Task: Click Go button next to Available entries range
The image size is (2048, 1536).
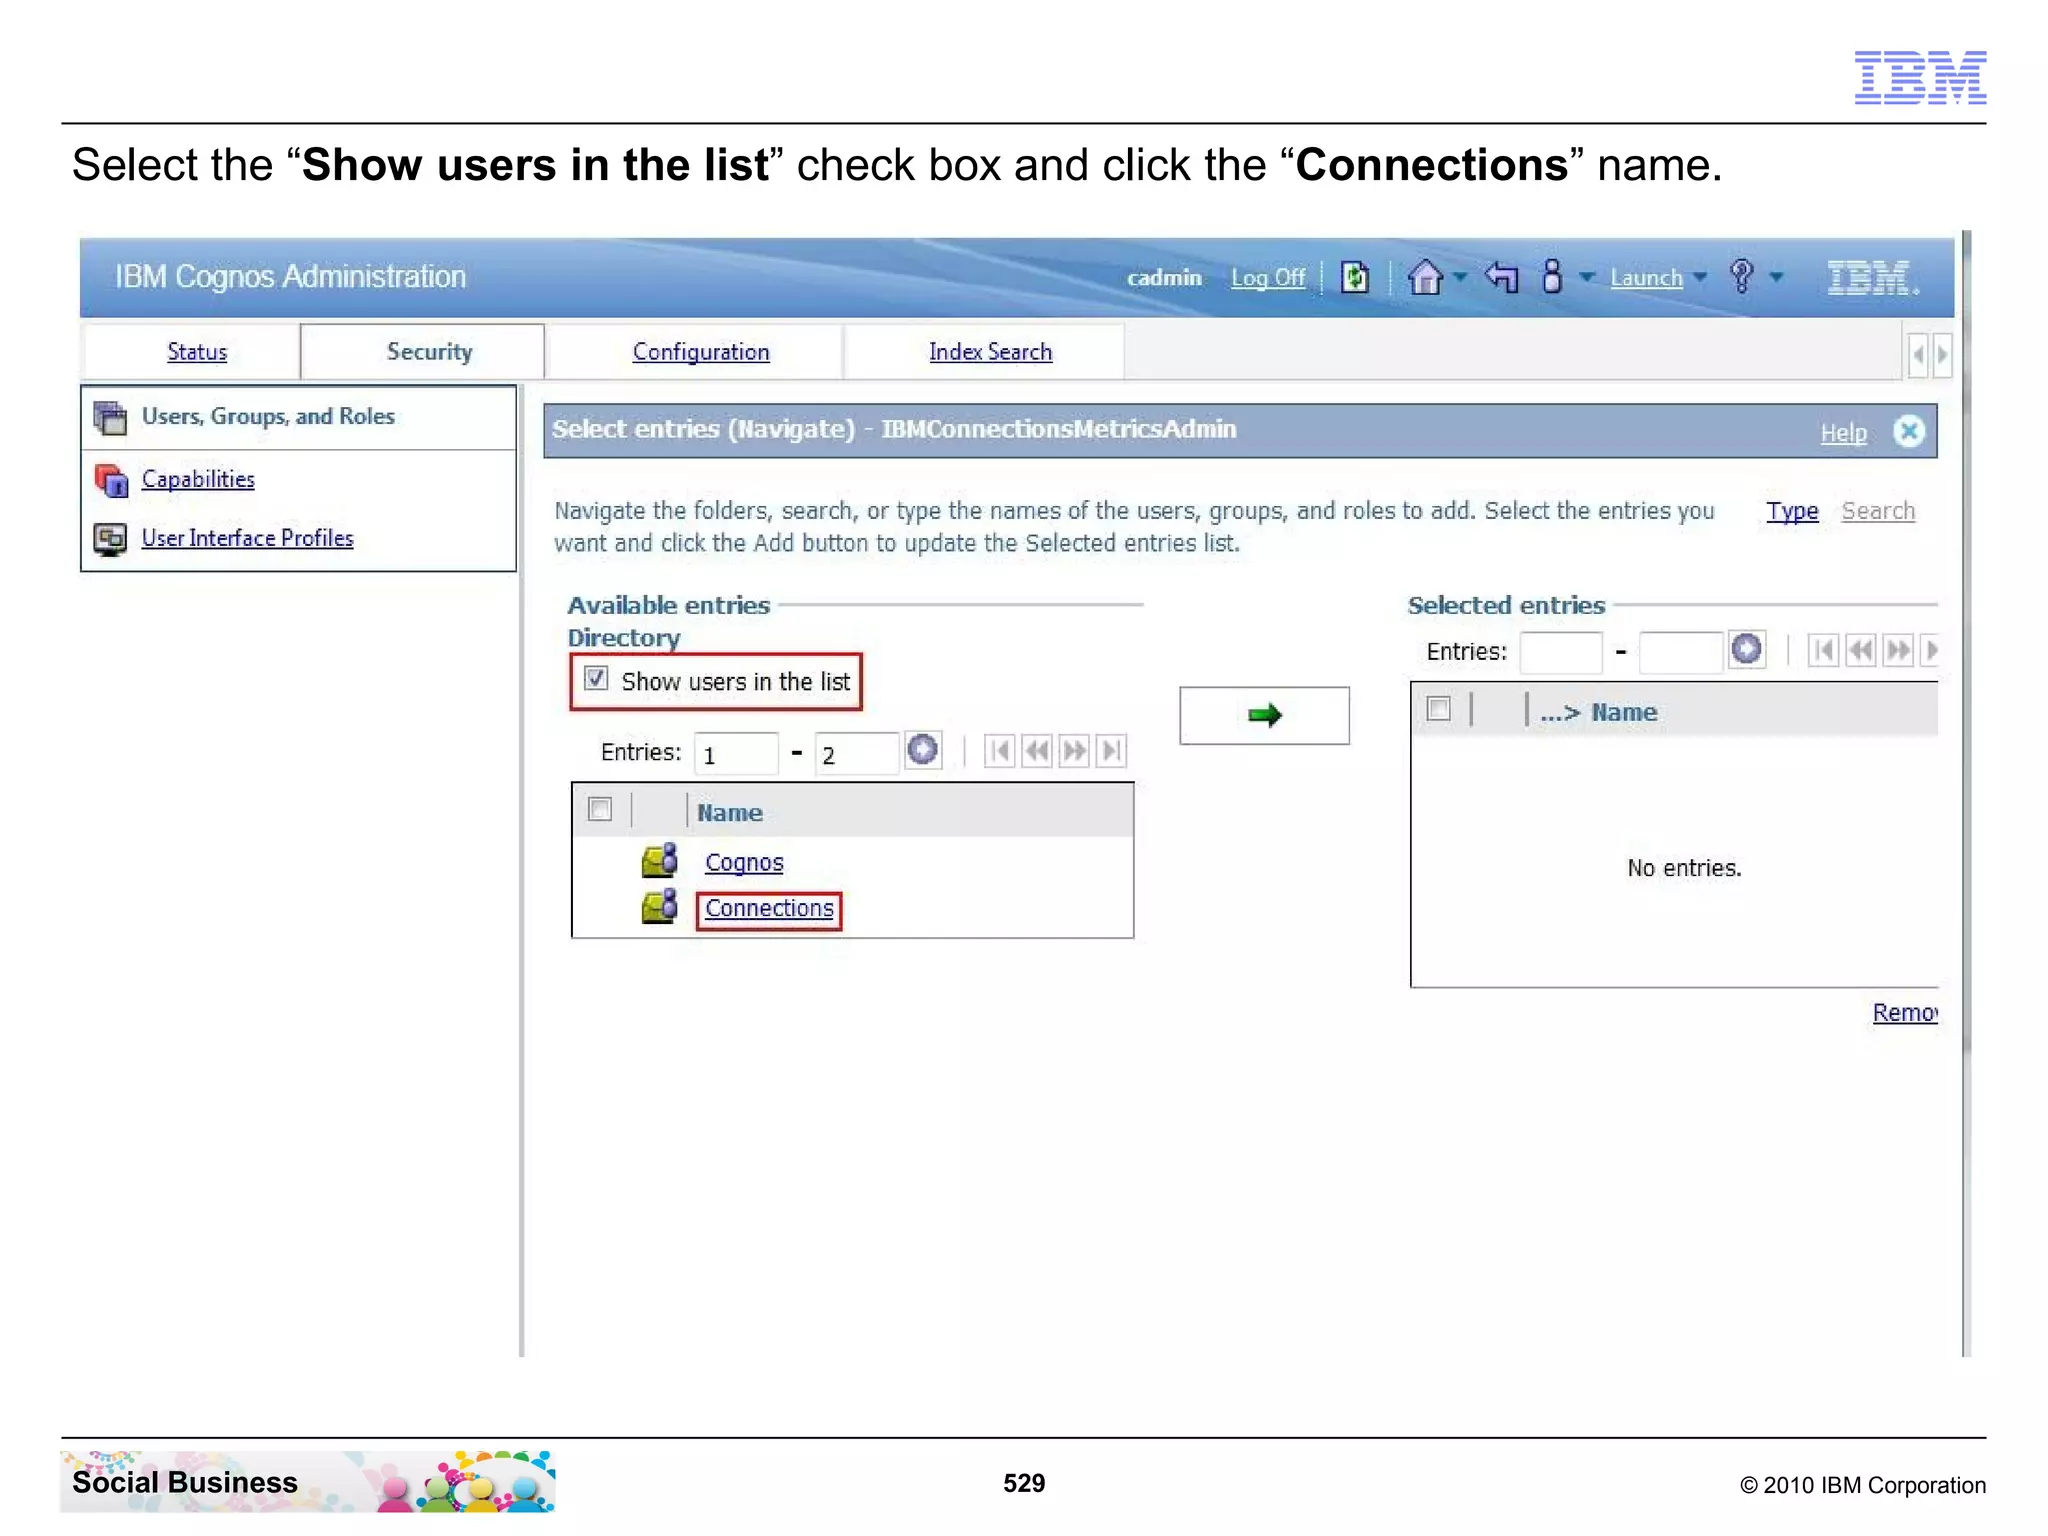Action: coord(922,750)
